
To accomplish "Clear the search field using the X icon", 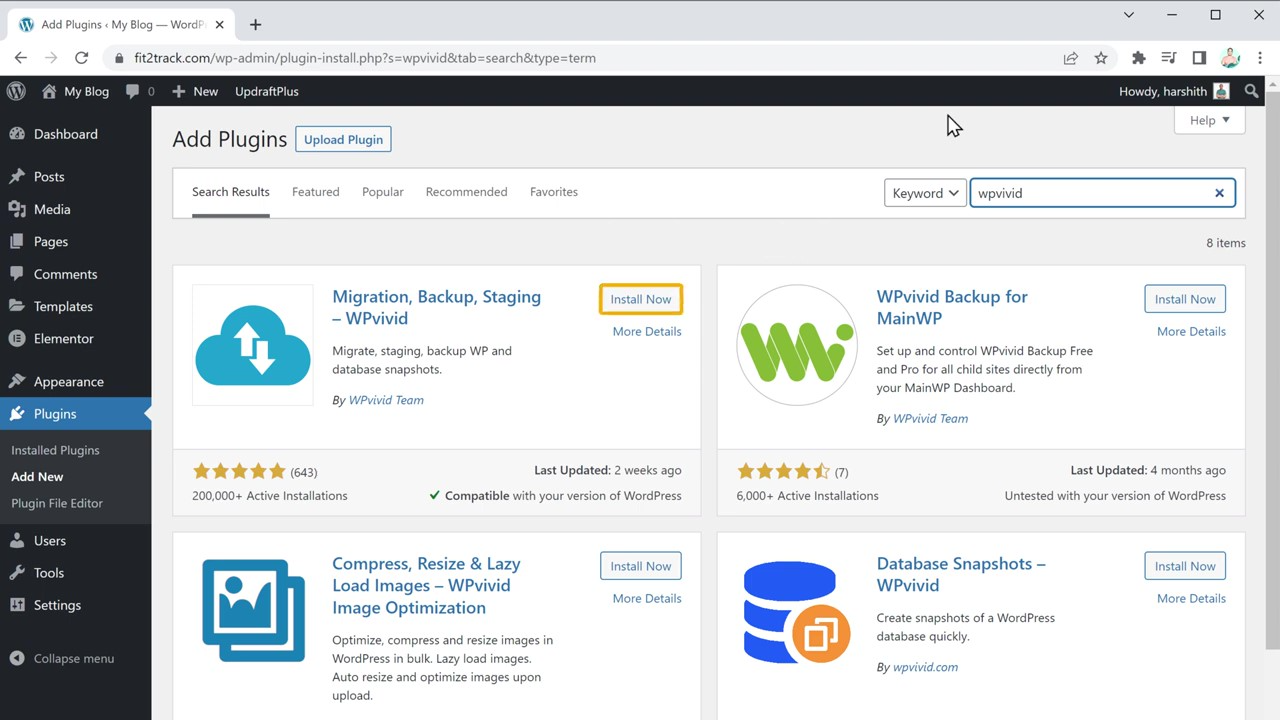I will tap(1219, 193).
